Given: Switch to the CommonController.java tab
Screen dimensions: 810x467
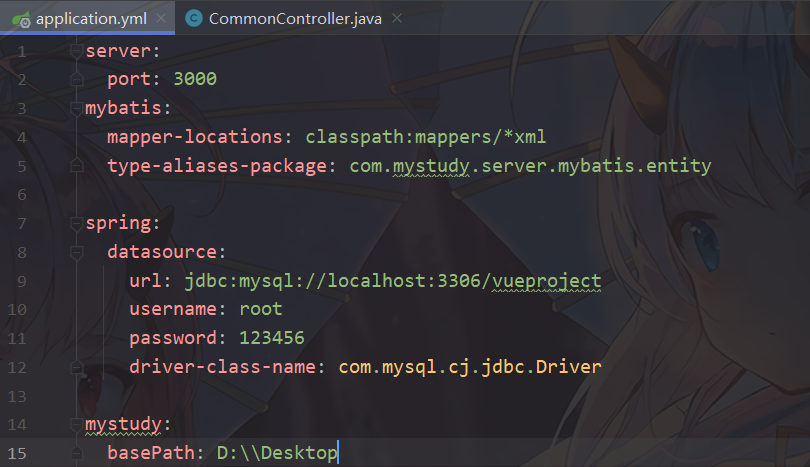Looking at the screenshot, I should click(x=280, y=18).
